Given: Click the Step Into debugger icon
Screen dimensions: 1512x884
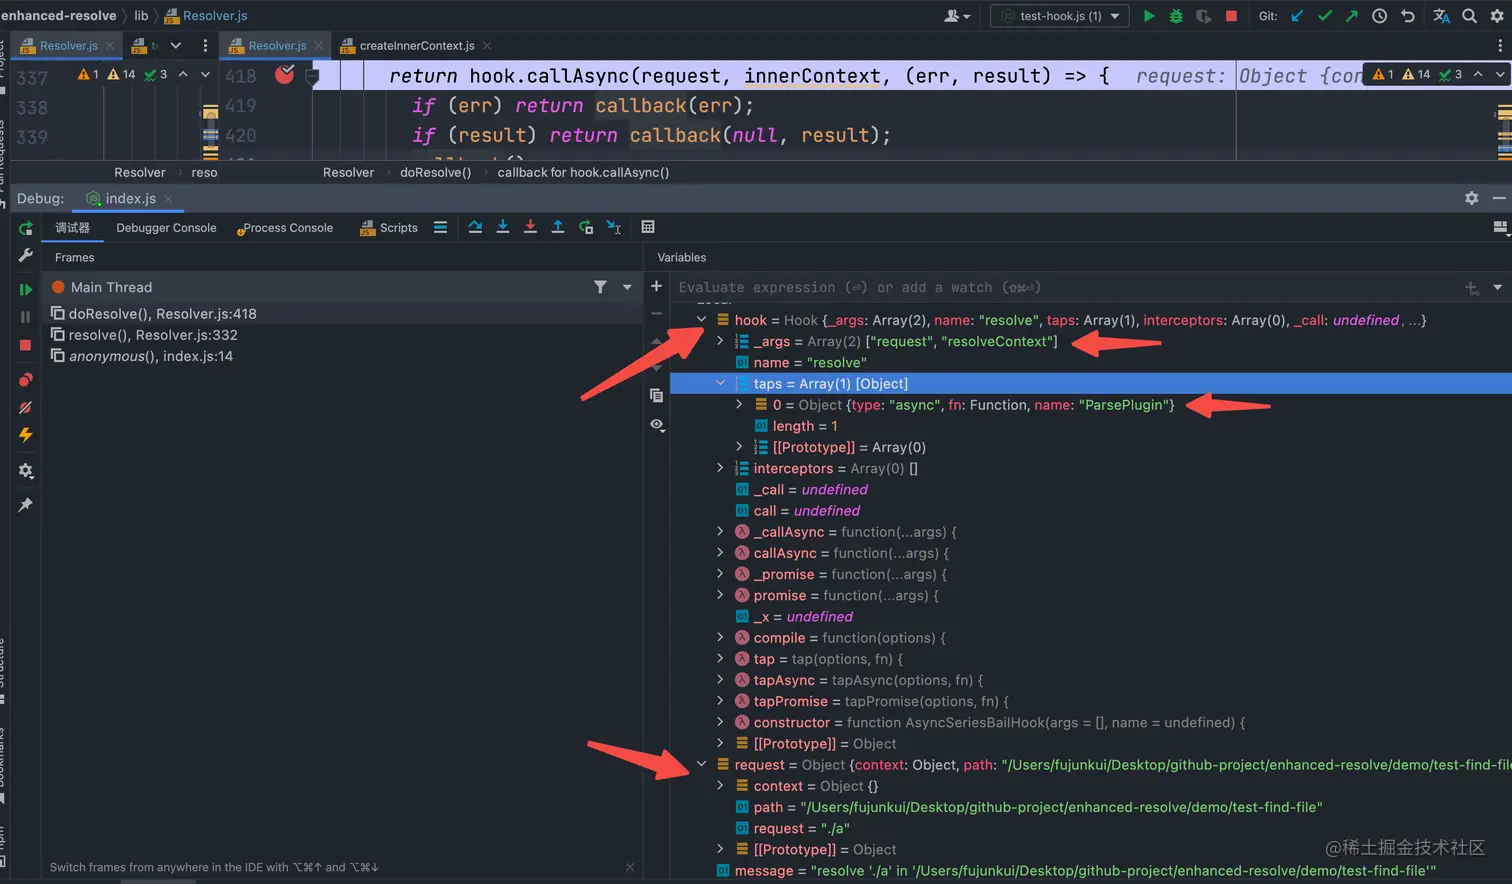Looking at the screenshot, I should 503,228.
